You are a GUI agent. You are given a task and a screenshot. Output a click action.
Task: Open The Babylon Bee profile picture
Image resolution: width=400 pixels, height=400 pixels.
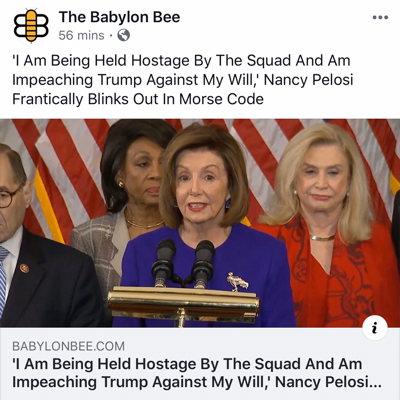(31, 26)
